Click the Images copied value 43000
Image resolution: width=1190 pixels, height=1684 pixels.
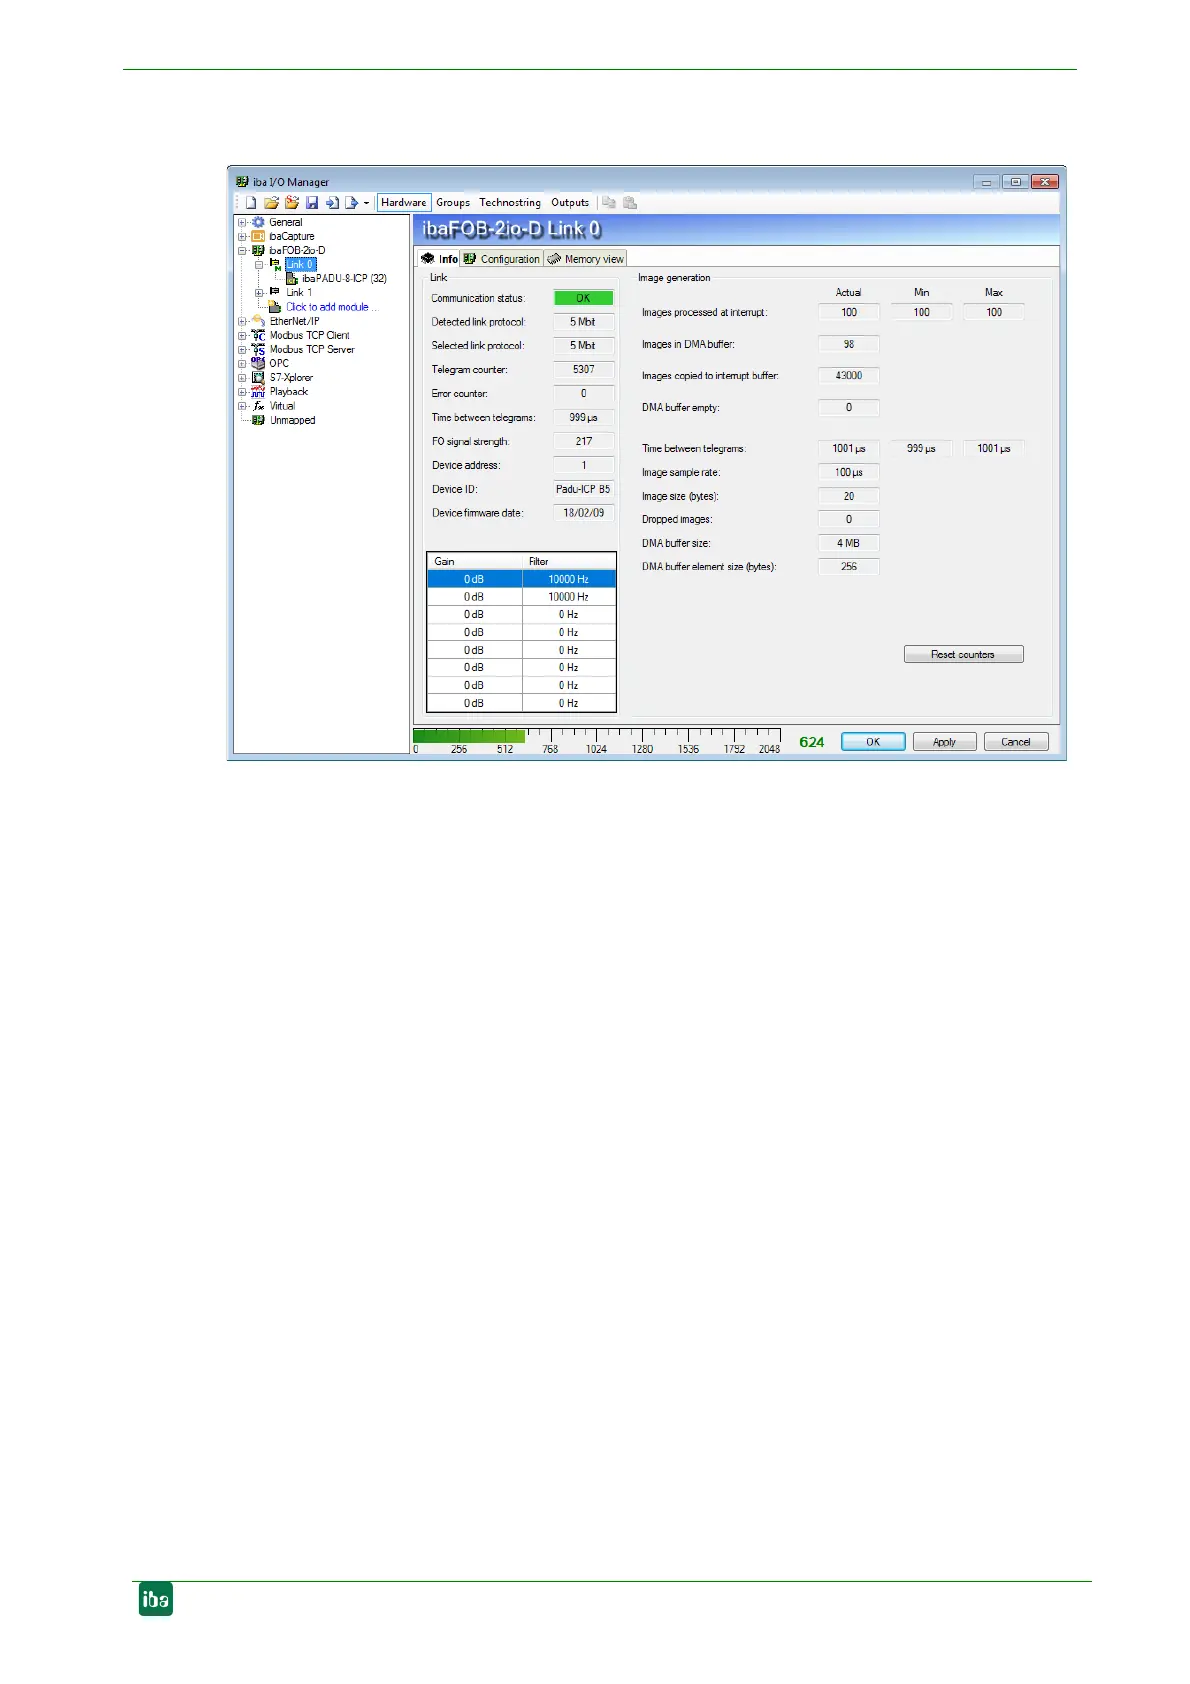[848, 375]
